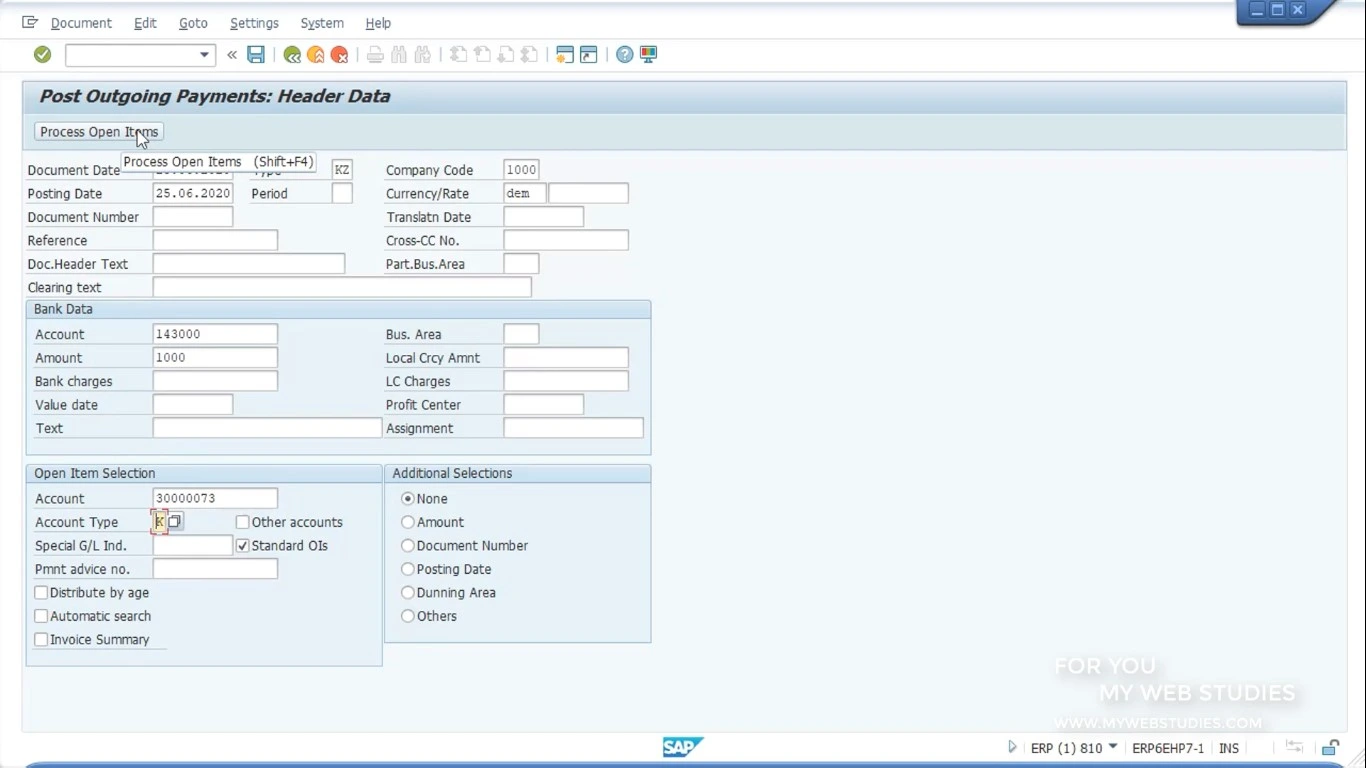Viewport: 1366px width, 768px height.
Task: Click the status bar play triangle icon
Action: [x=1012, y=748]
